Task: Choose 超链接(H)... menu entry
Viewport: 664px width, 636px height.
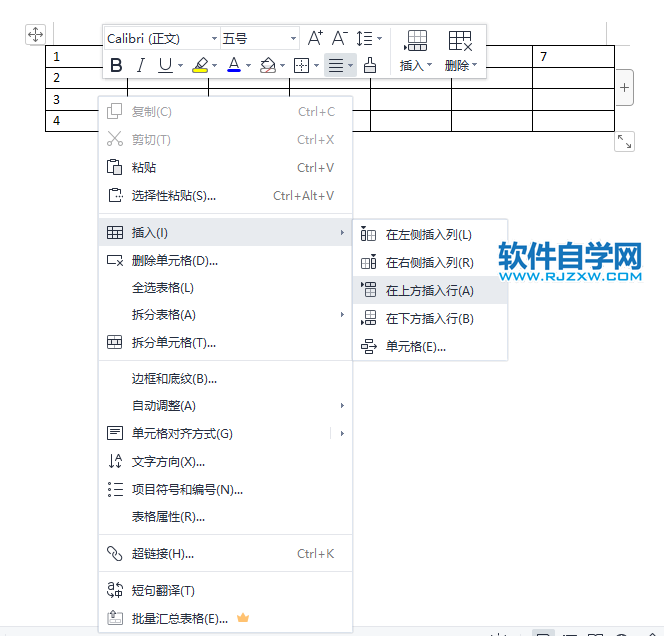Action: [x=225, y=553]
